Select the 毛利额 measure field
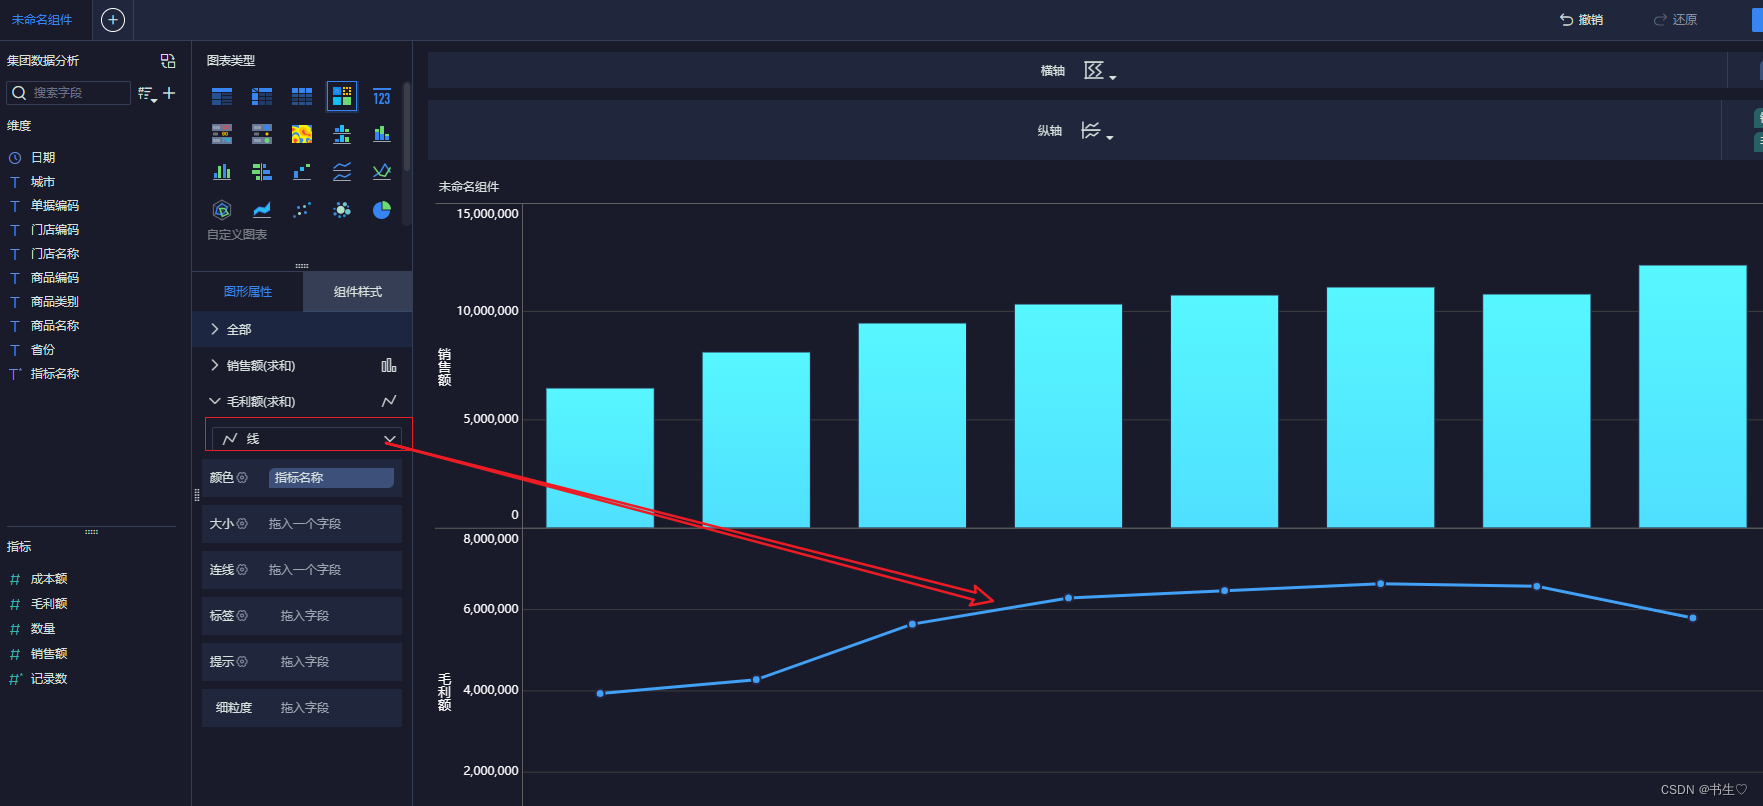This screenshot has width=1763, height=806. [49, 604]
